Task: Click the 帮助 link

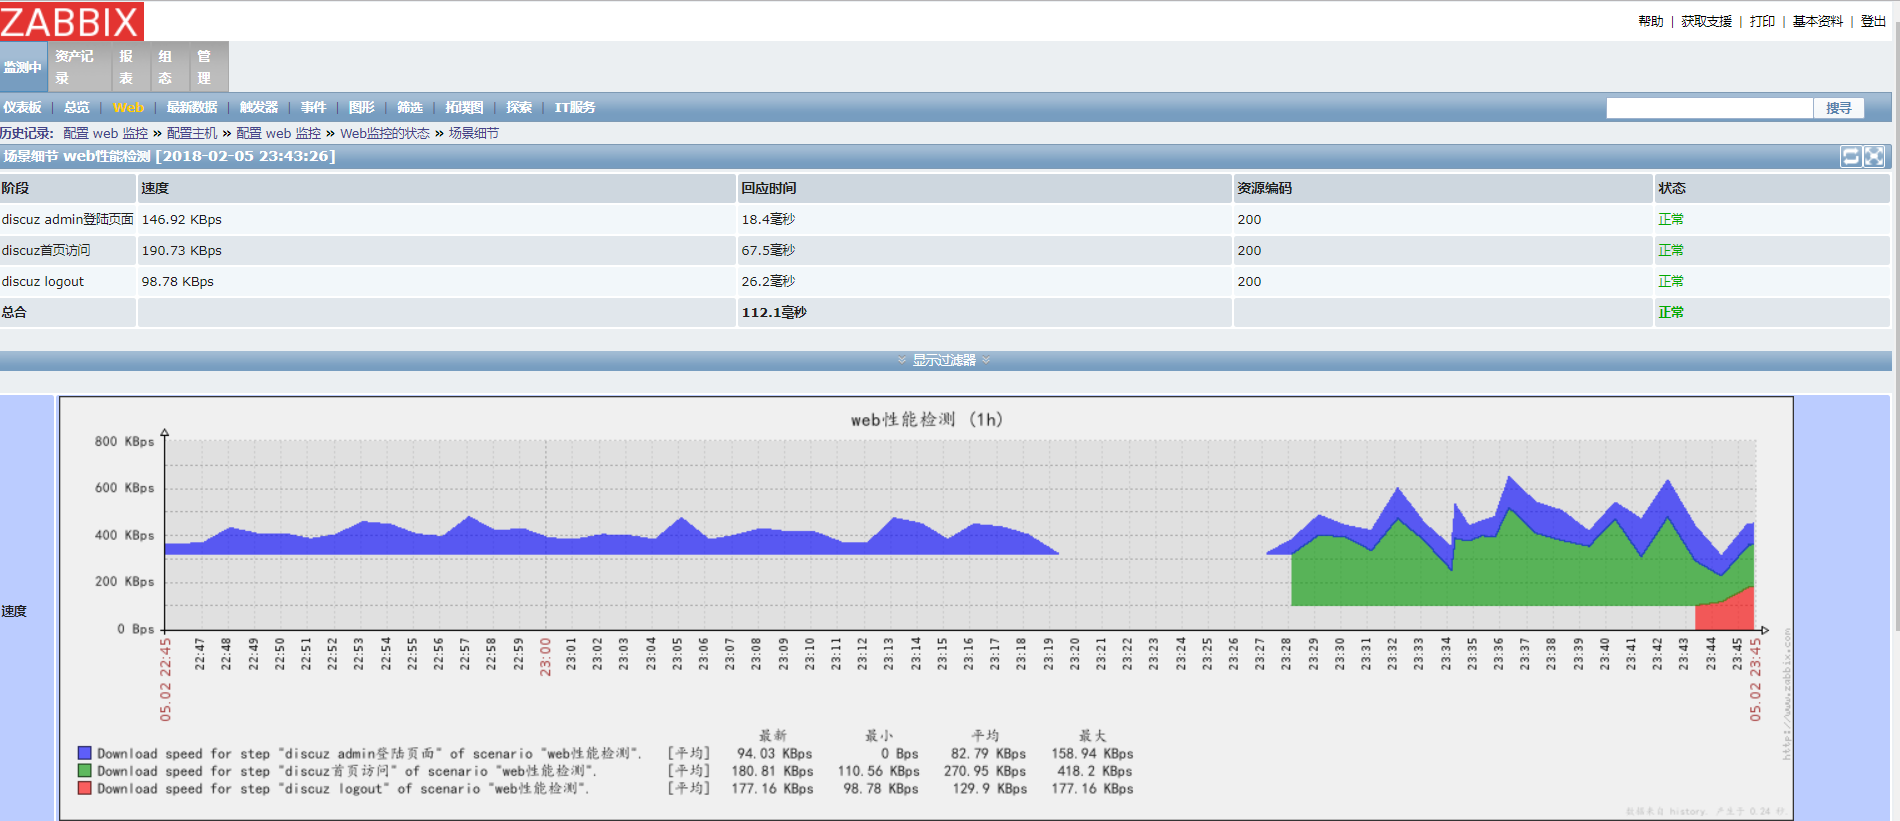Action: (1651, 21)
